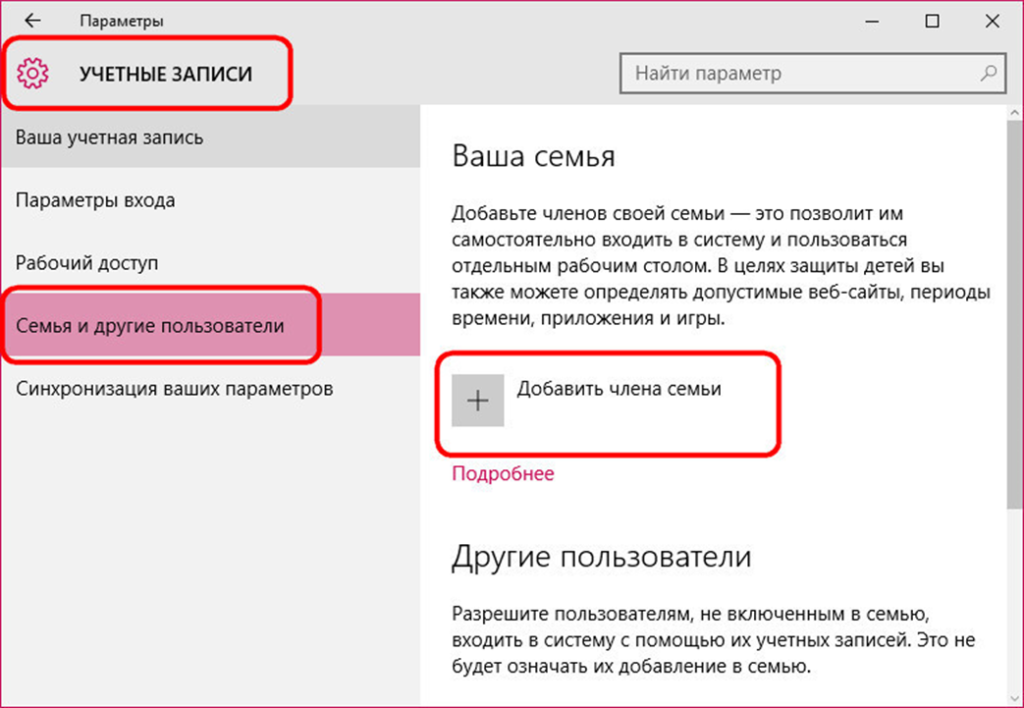Click the vertical scrollbar thumb
The width and height of the screenshot is (1024, 708).
(1015, 314)
